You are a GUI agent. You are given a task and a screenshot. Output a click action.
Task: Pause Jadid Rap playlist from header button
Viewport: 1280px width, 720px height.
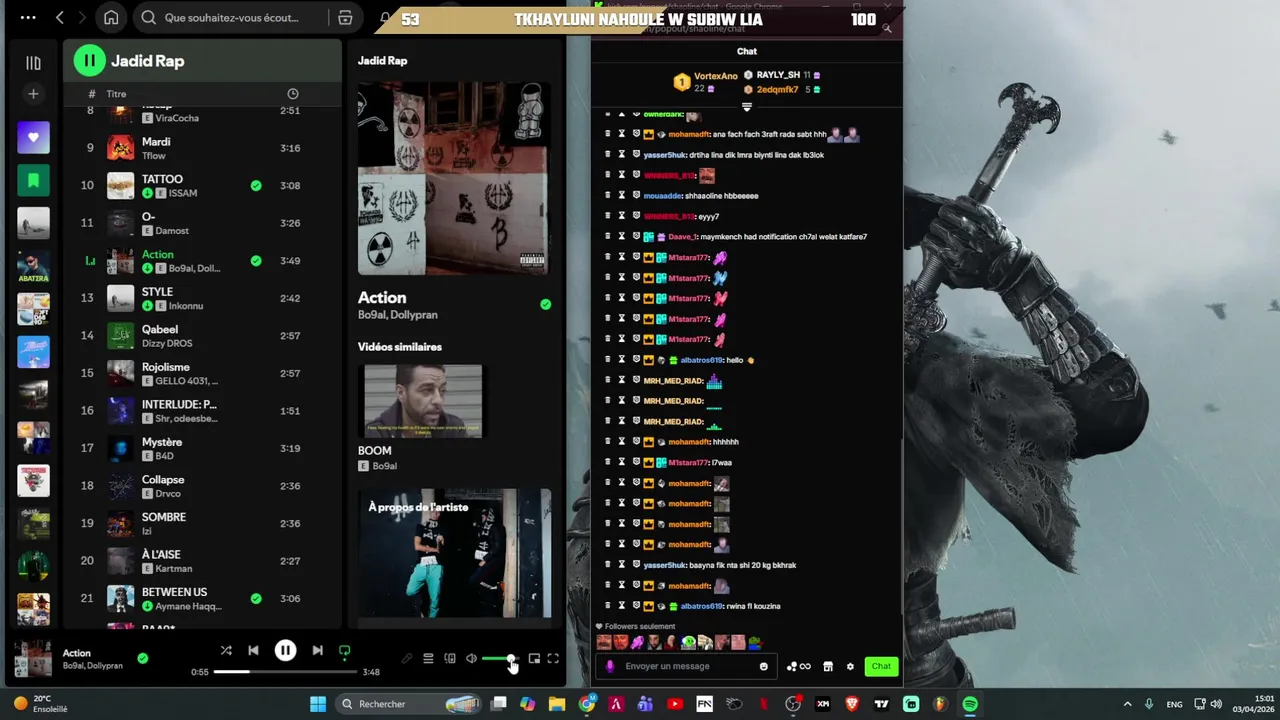point(89,61)
